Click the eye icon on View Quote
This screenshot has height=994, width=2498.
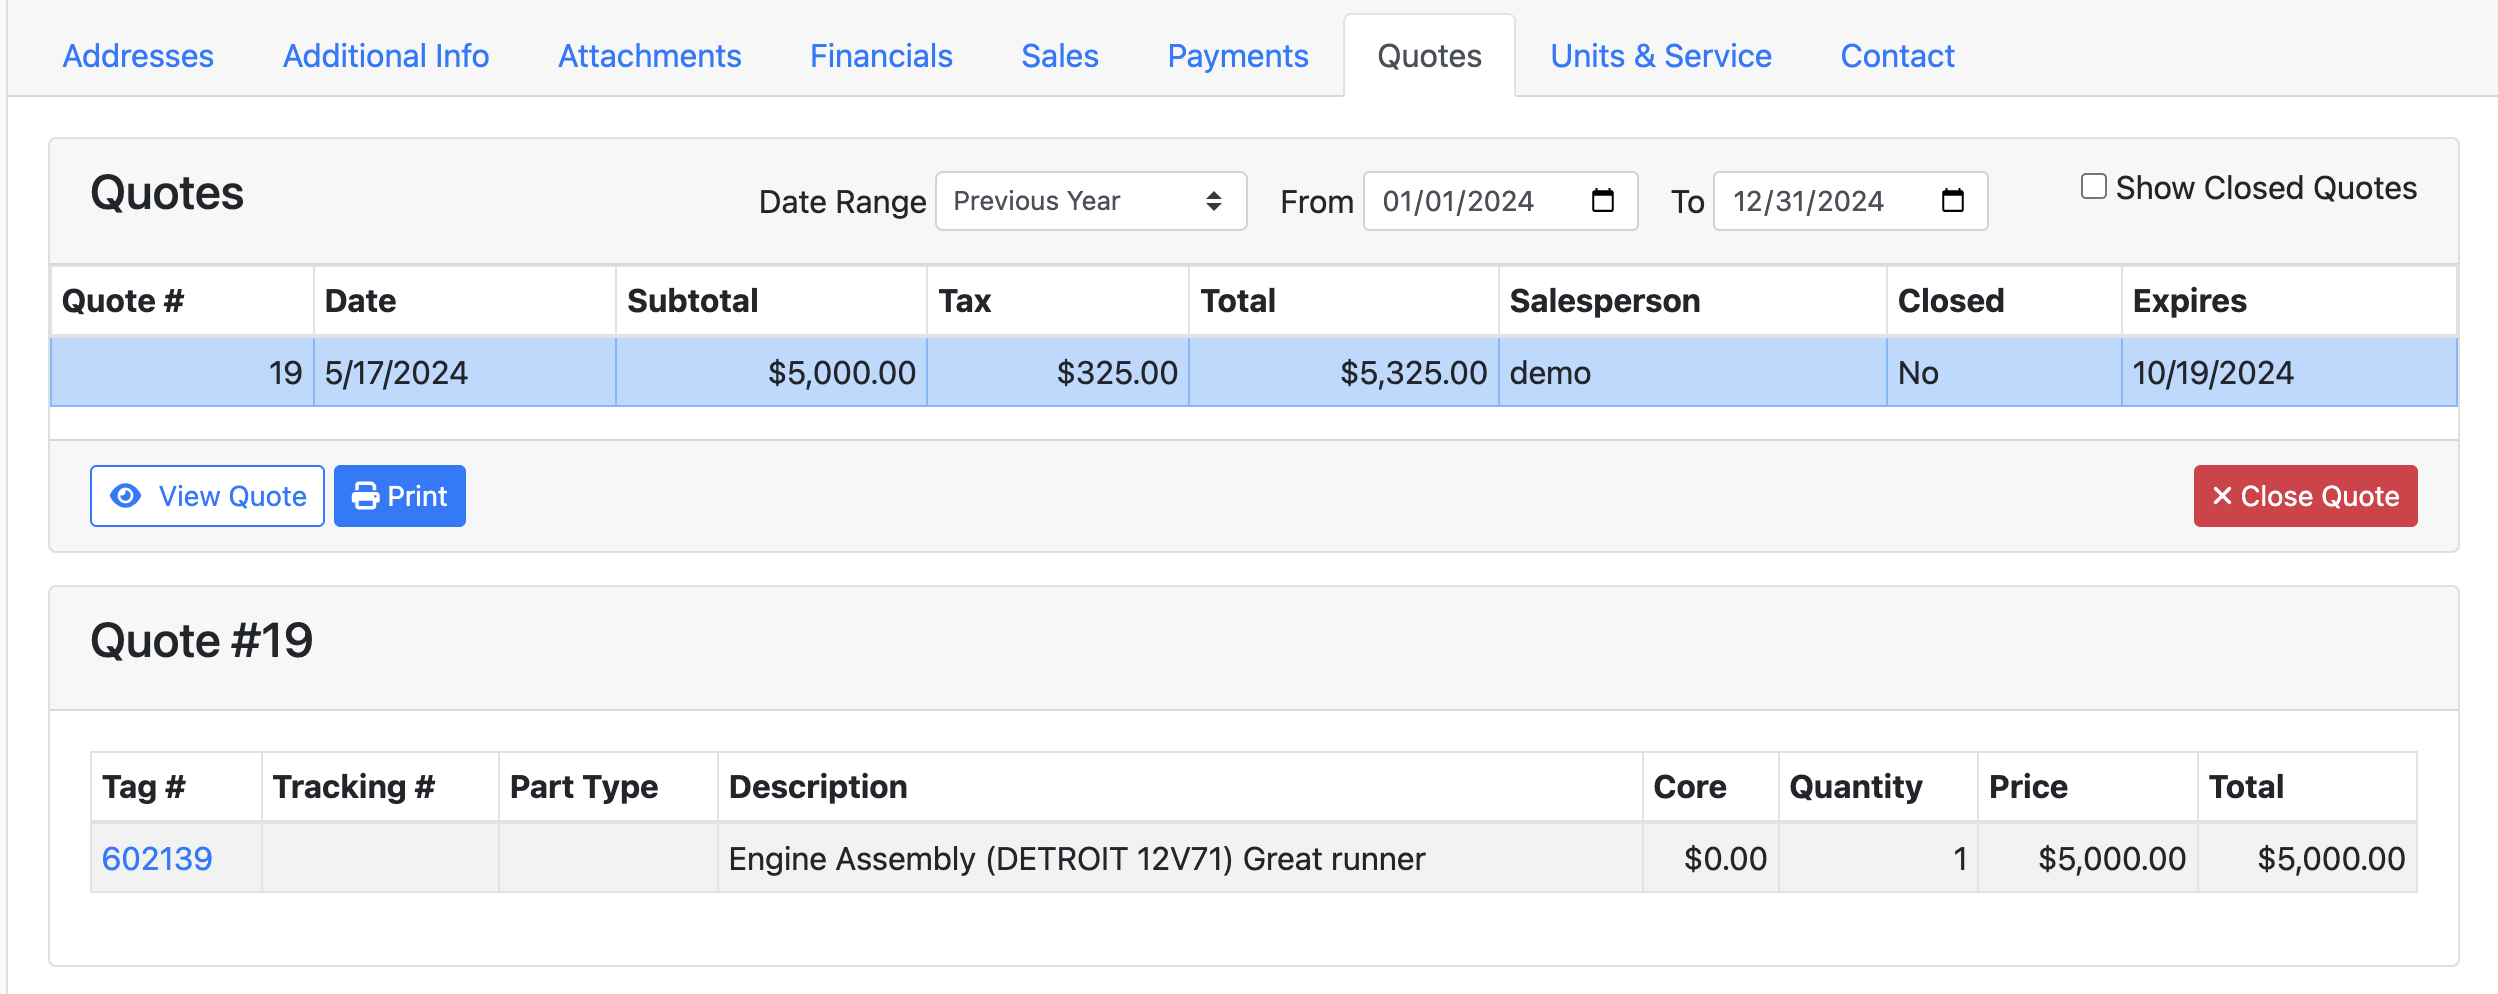coord(126,496)
